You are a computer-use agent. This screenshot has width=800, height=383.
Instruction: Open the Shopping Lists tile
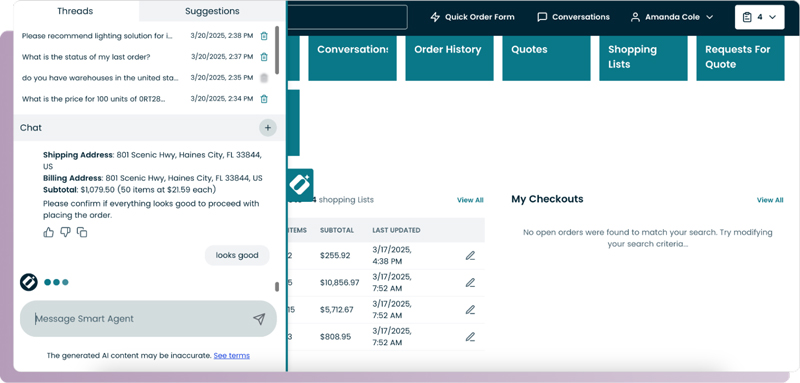click(643, 58)
